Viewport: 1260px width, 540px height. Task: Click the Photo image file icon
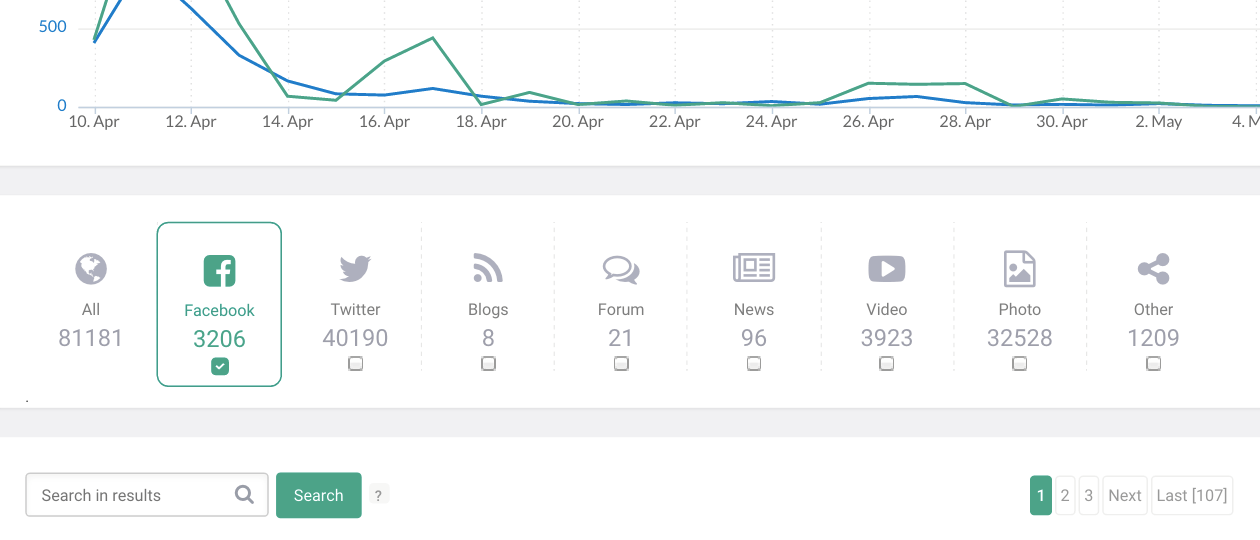(x=1019, y=268)
